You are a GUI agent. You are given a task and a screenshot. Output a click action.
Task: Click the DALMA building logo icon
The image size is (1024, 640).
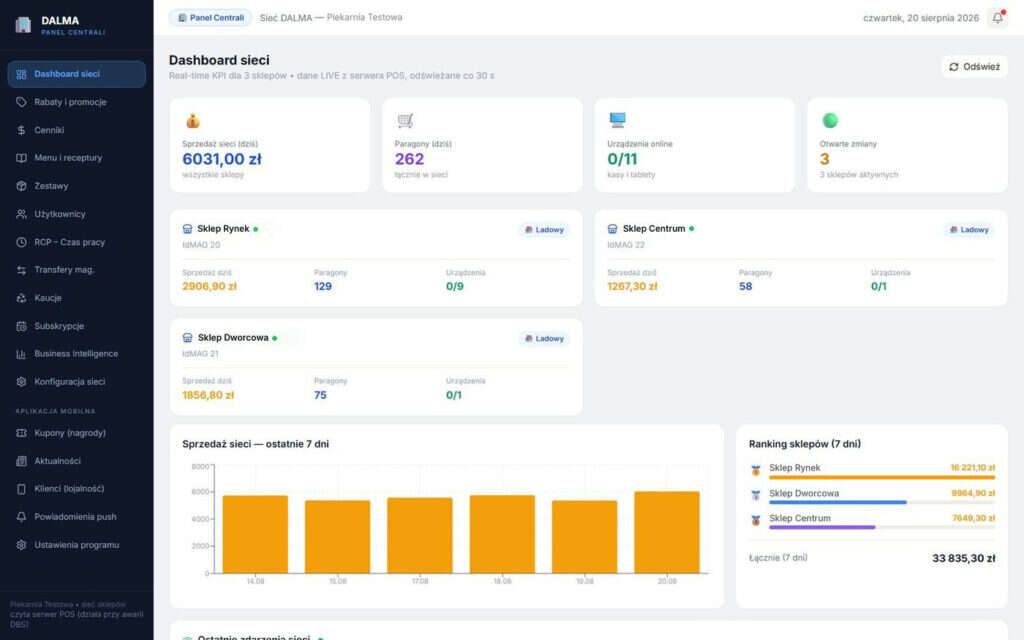(x=23, y=24)
